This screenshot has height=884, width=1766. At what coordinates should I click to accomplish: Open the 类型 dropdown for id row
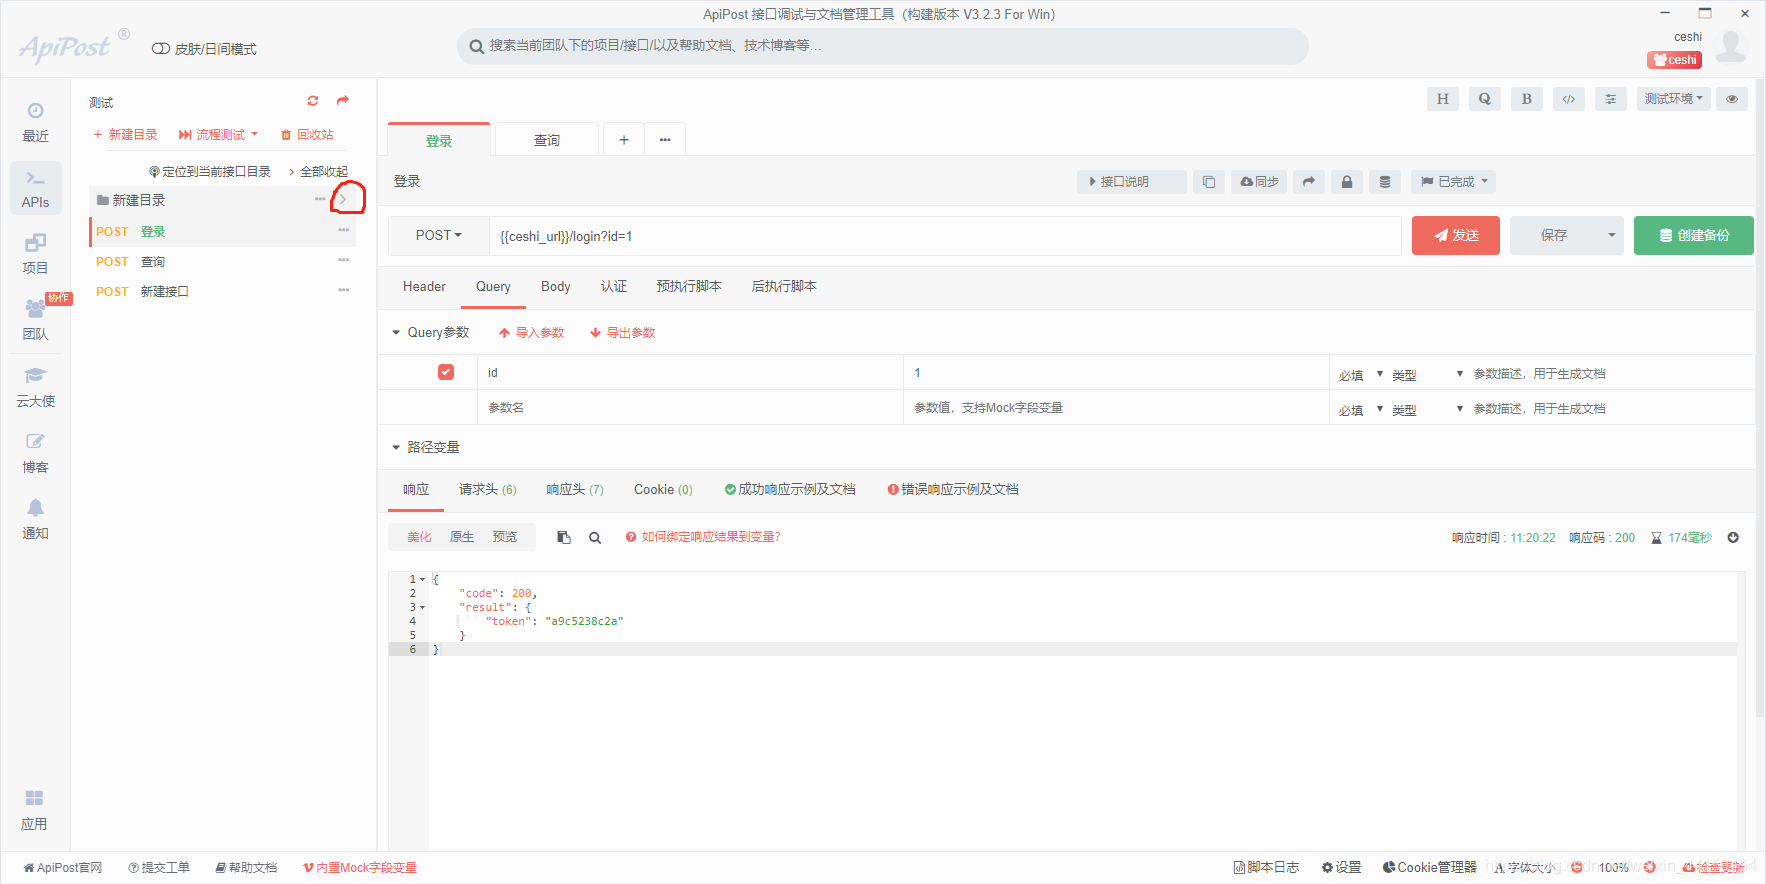(1427, 375)
